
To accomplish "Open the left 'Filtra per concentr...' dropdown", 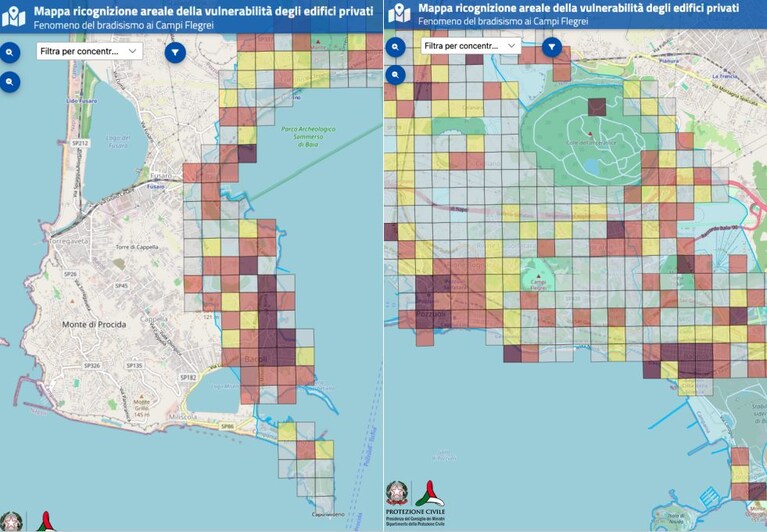I will [90, 51].
